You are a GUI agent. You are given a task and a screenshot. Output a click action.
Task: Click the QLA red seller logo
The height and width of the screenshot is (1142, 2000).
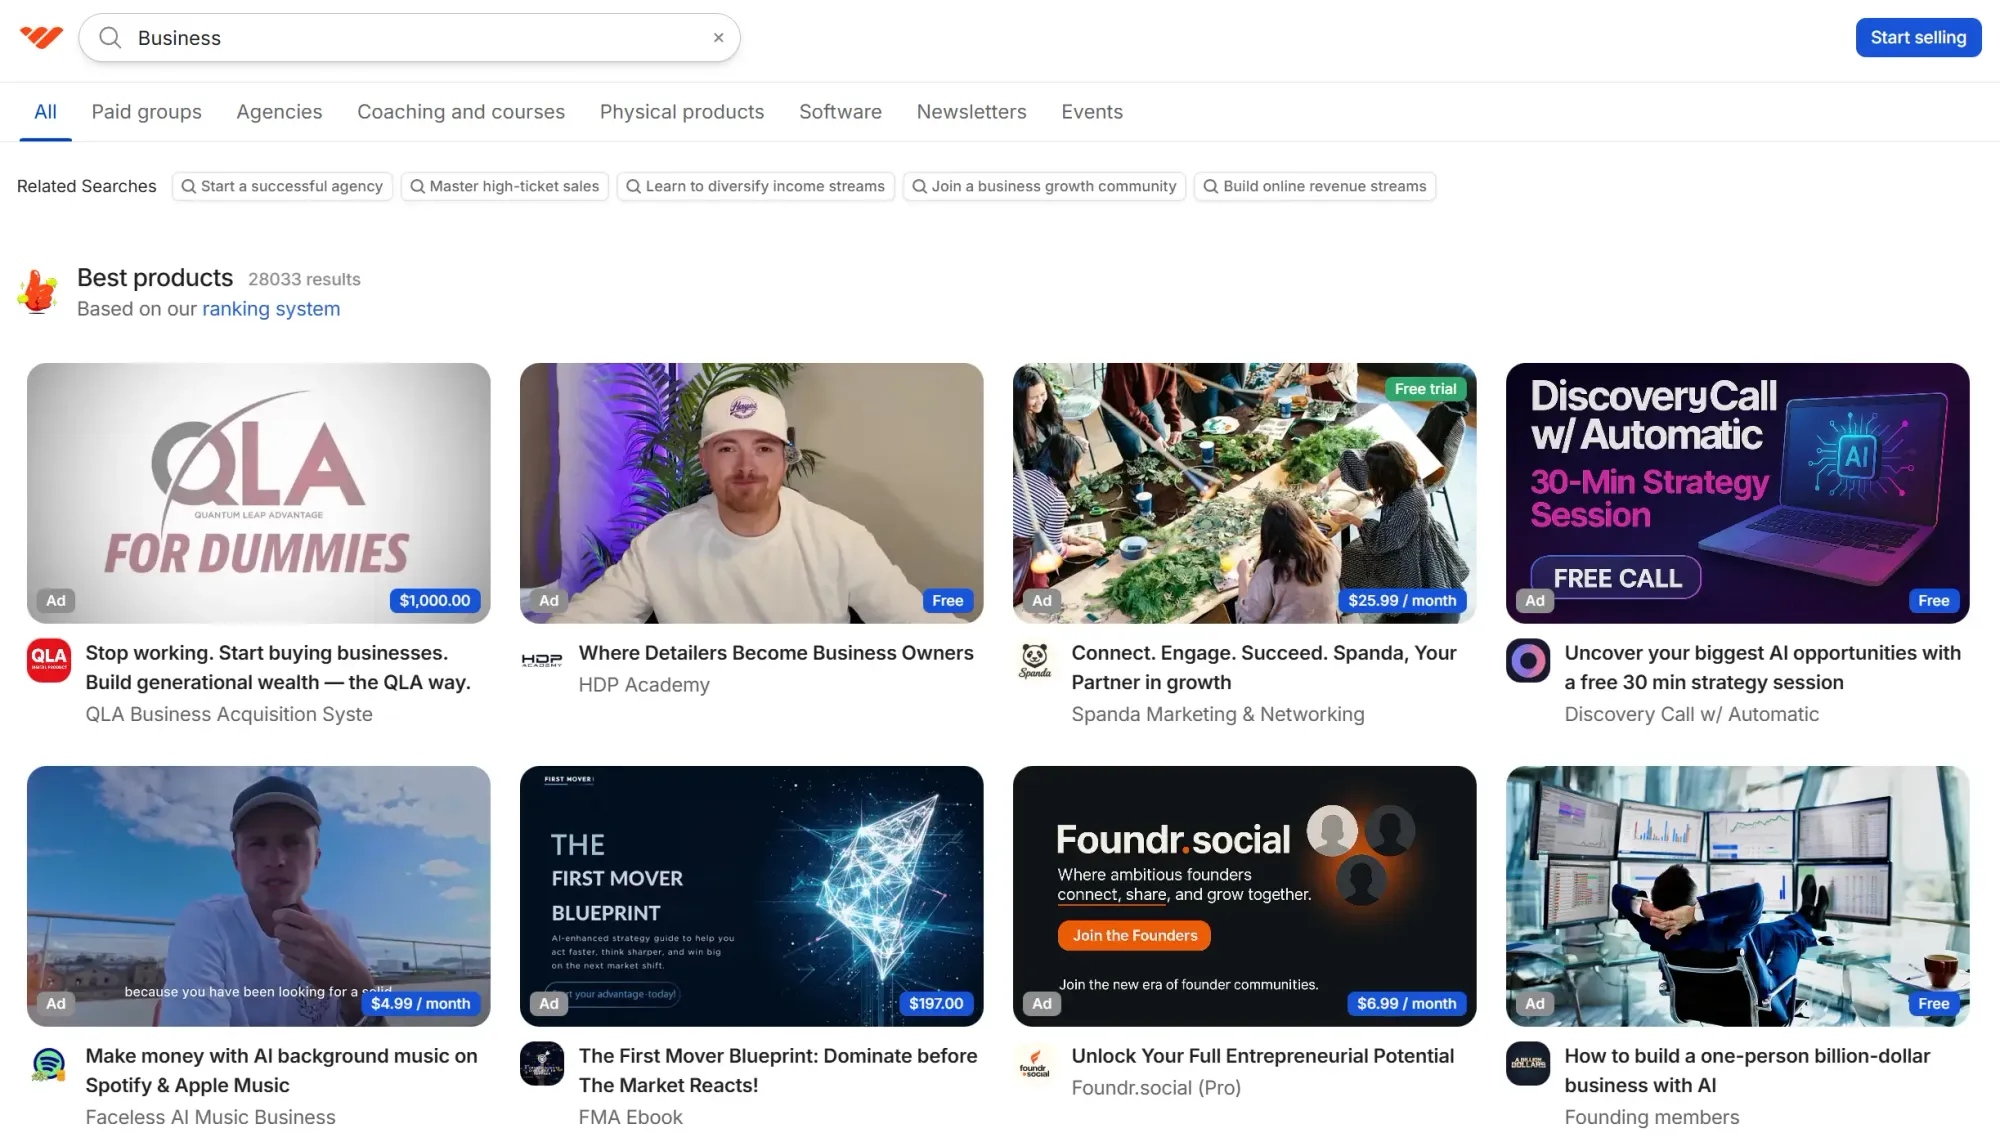(48, 661)
